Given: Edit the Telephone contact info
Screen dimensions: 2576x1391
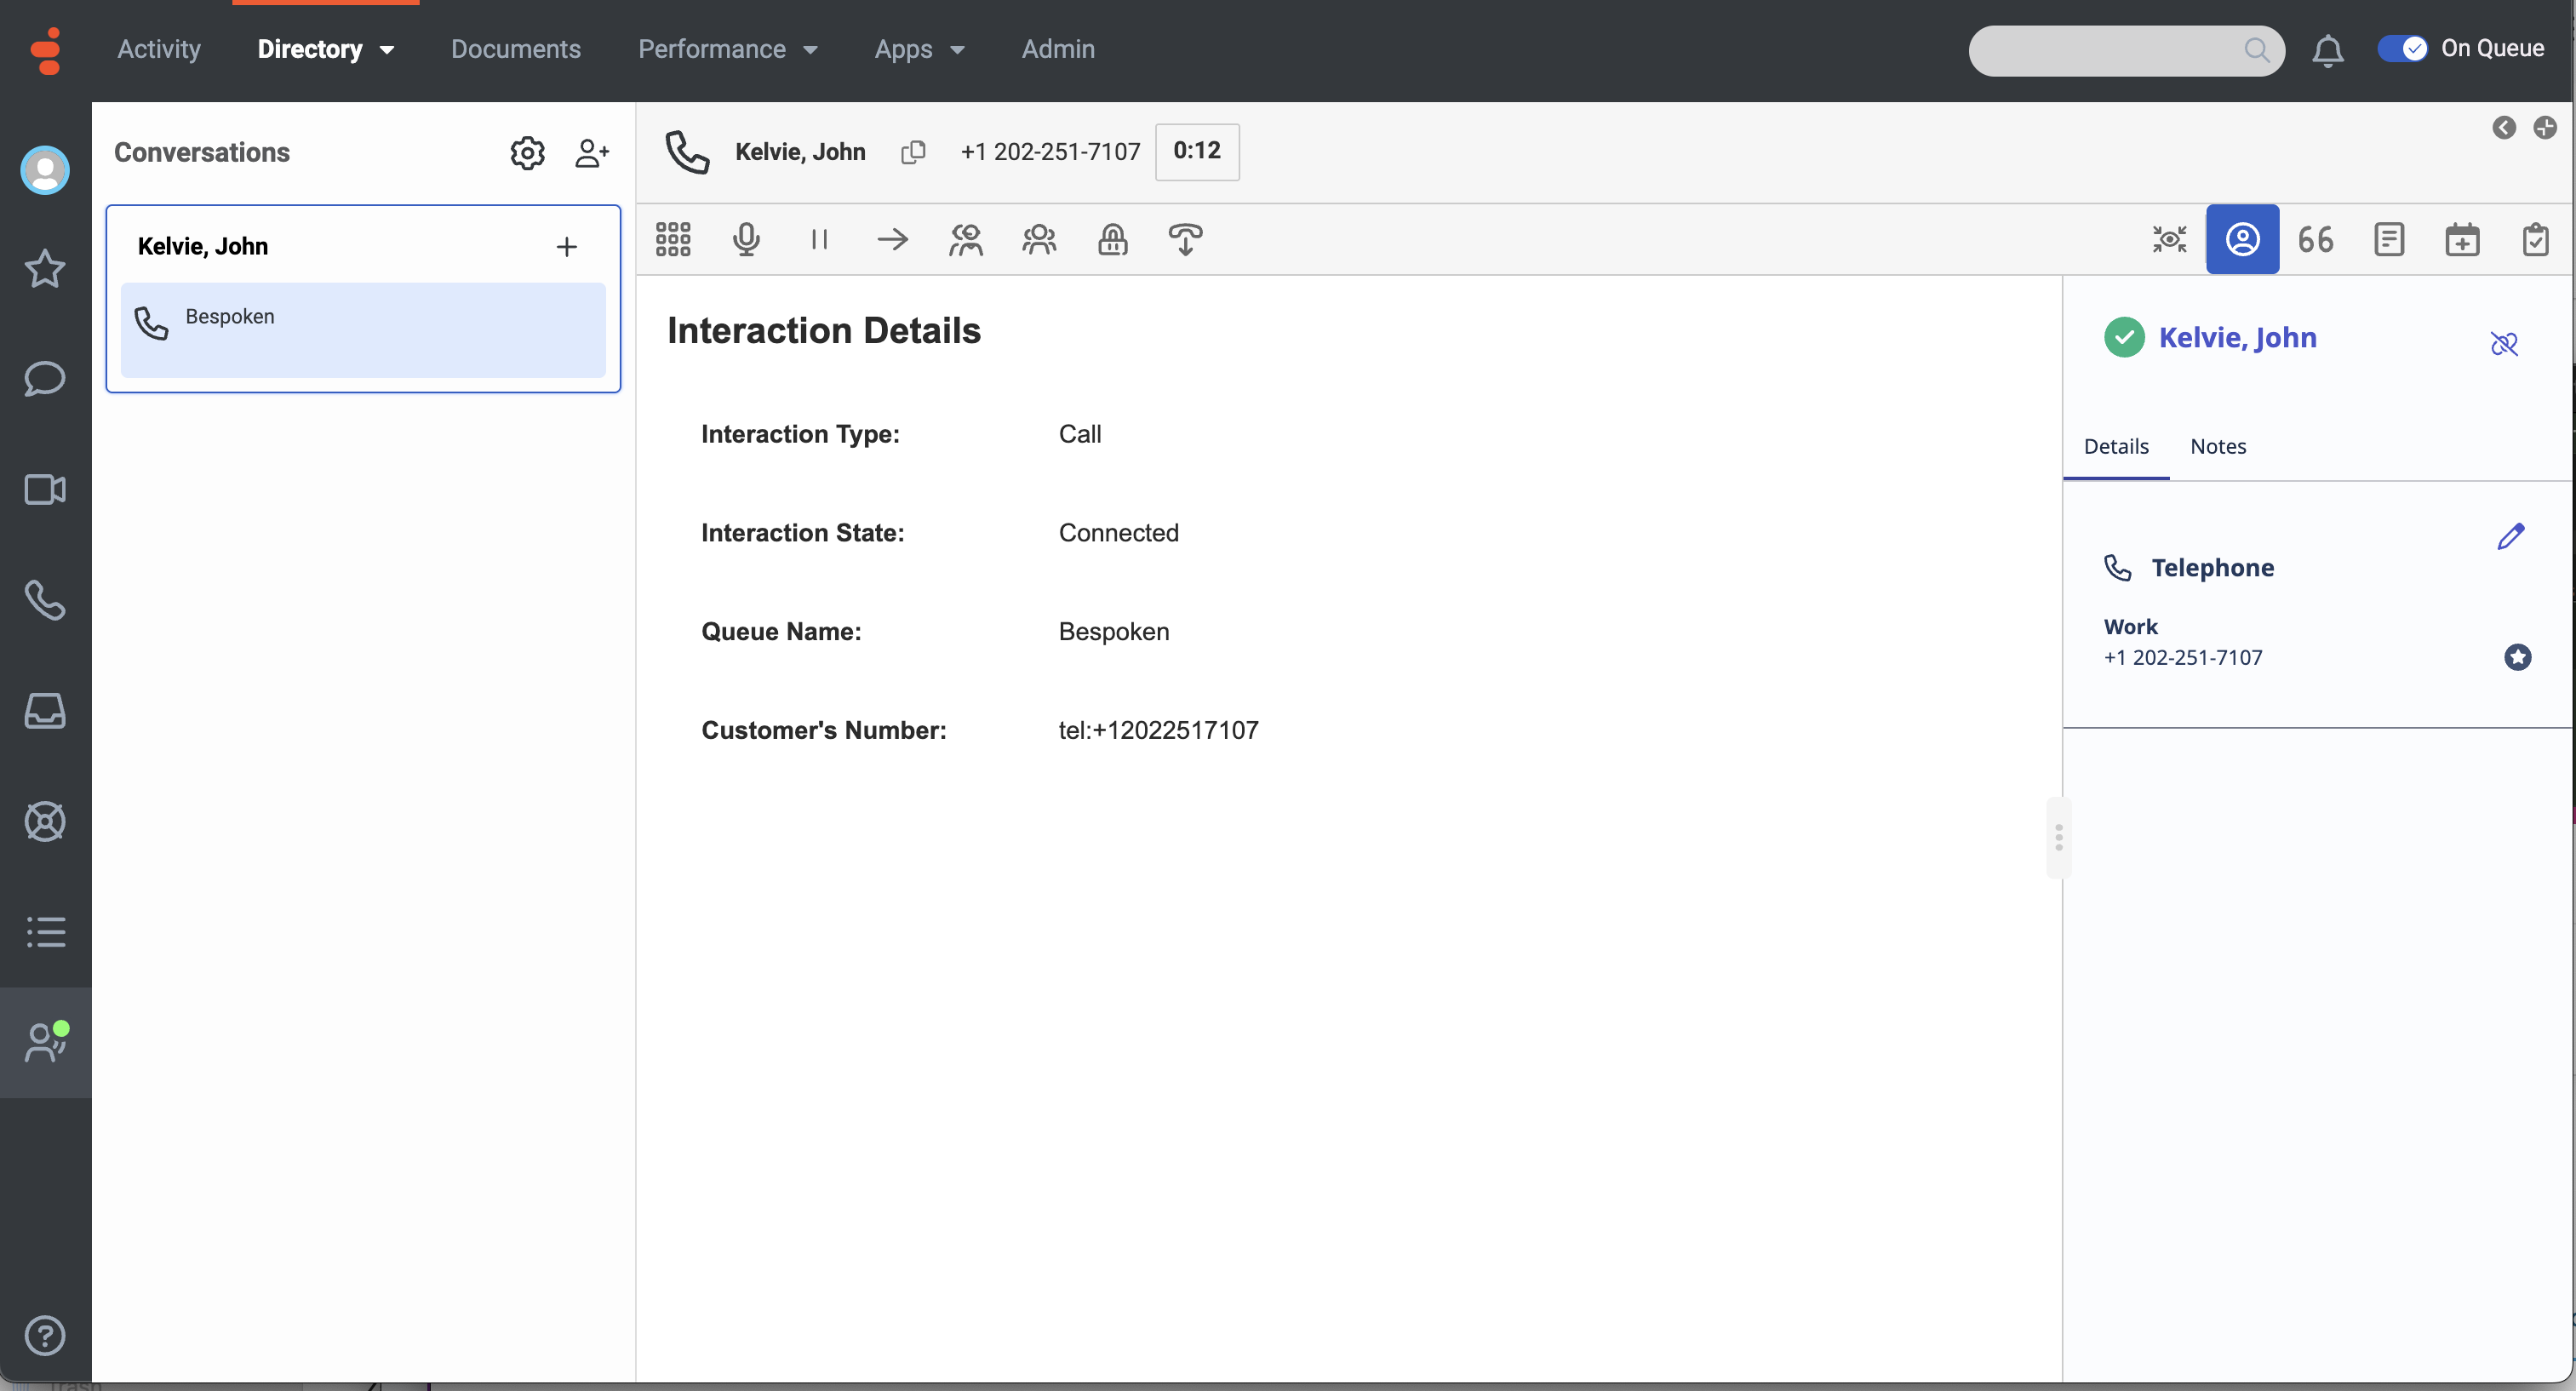Looking at the screenshot, I should click(2512, 537).
